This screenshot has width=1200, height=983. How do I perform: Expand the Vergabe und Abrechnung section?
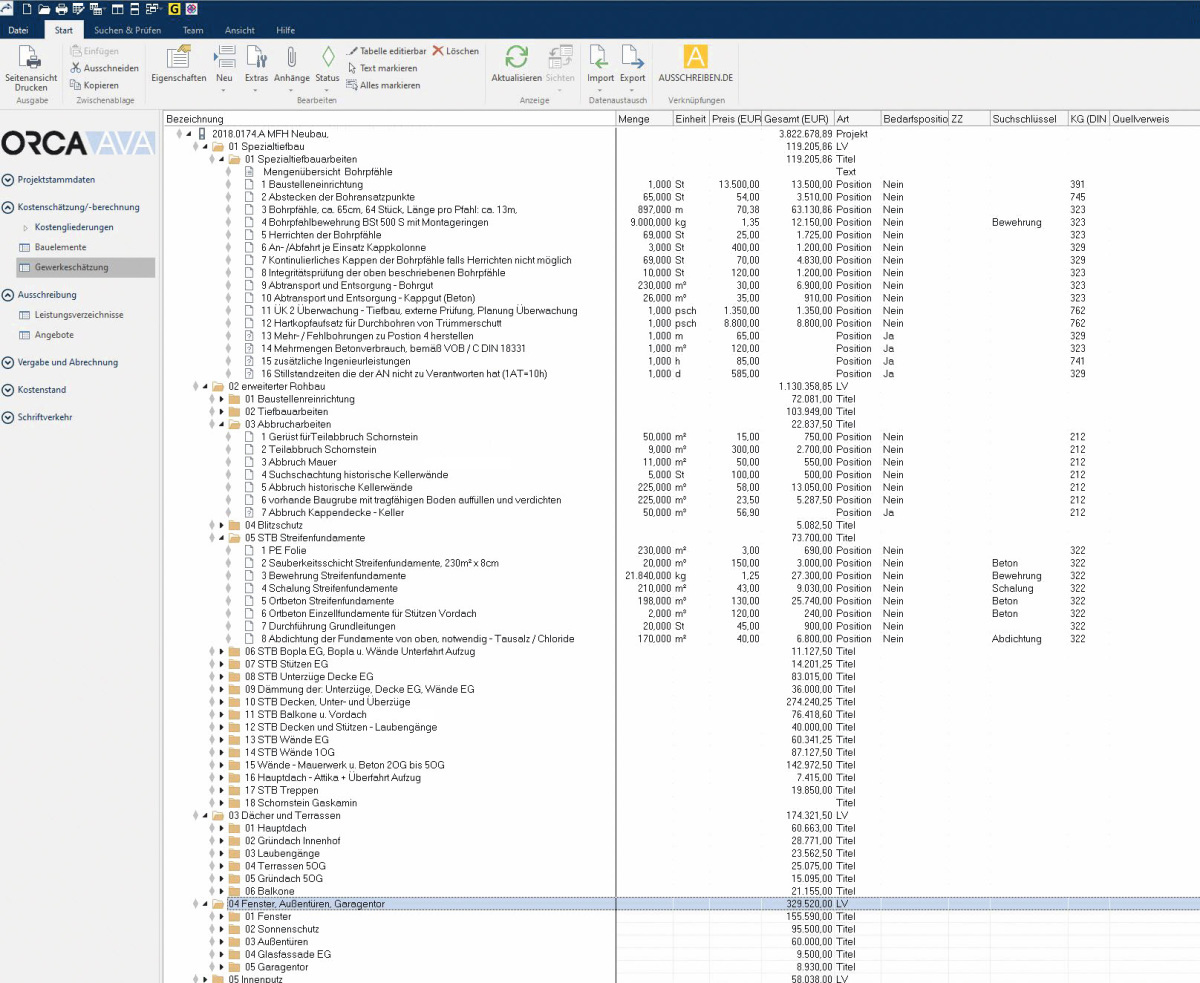click(x=8, y=362)
